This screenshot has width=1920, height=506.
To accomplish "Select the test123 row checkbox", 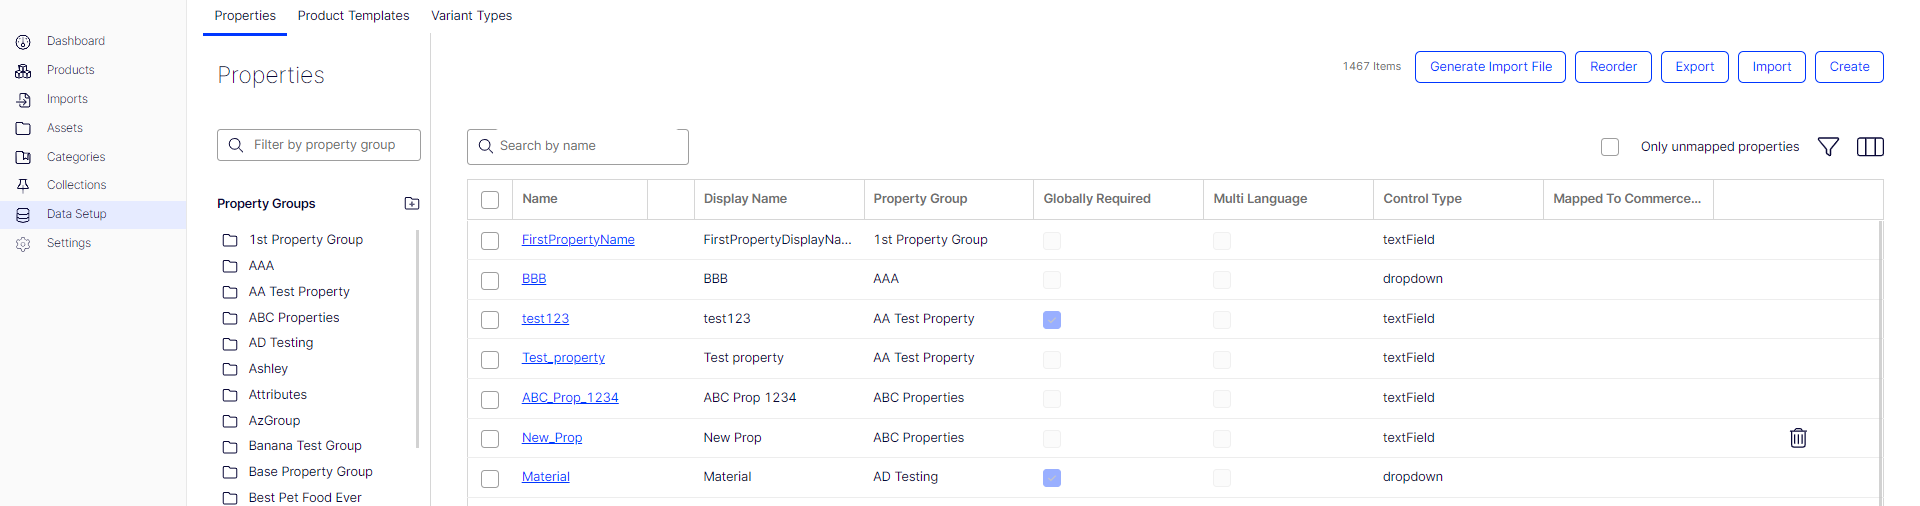I will point(490,320).
